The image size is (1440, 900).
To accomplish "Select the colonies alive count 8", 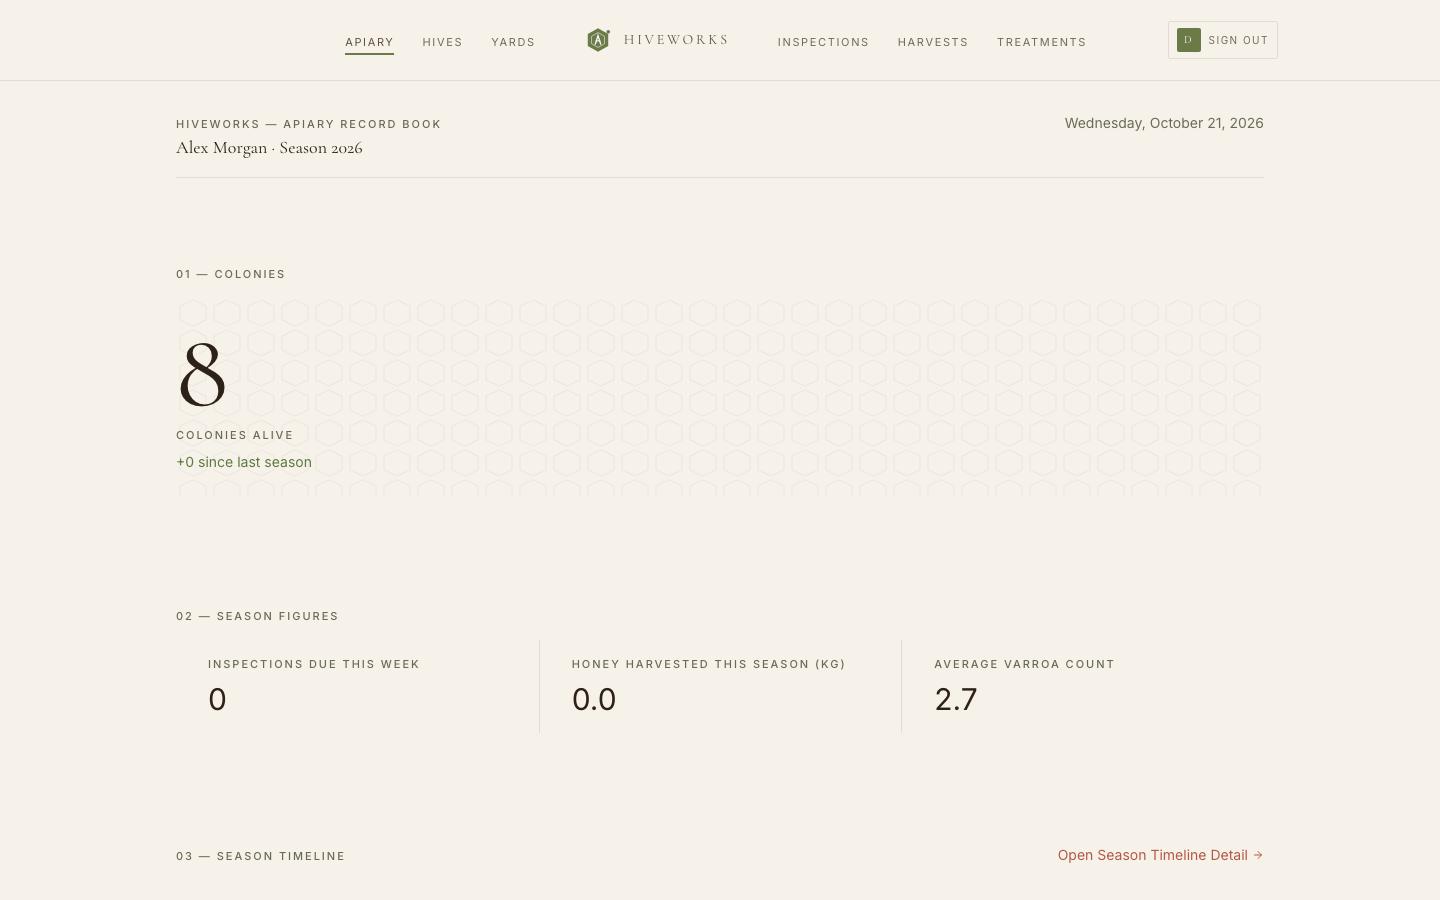I will point(202,375).
